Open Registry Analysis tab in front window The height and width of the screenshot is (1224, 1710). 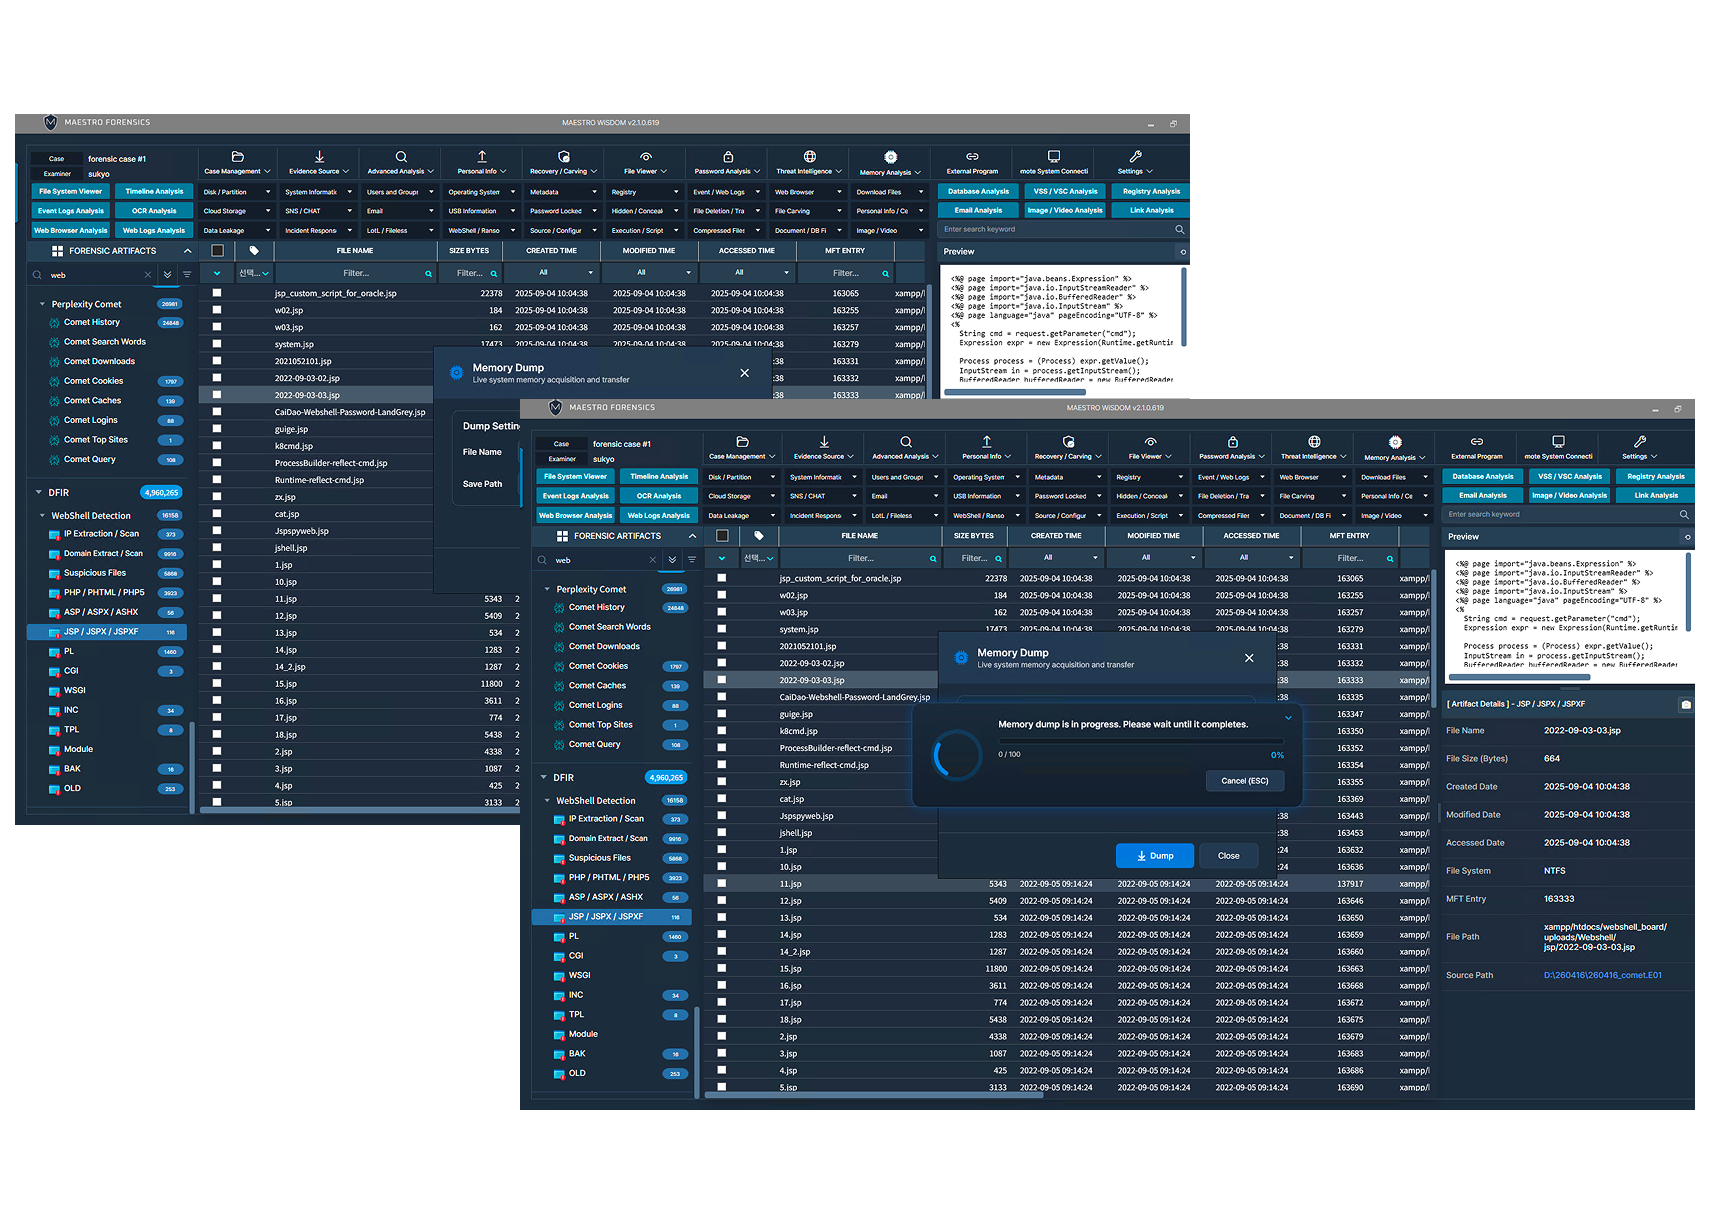coord(1655,477)
